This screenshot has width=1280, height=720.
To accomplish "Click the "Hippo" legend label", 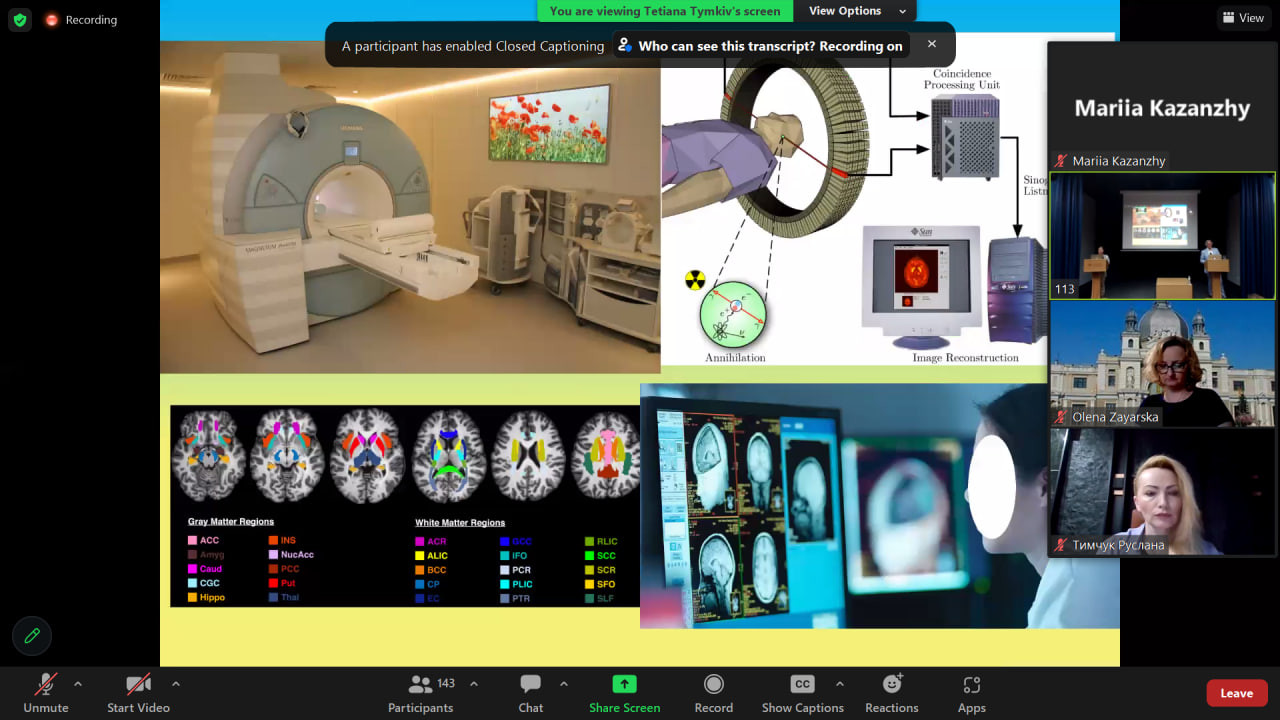I will coord(212,597).
